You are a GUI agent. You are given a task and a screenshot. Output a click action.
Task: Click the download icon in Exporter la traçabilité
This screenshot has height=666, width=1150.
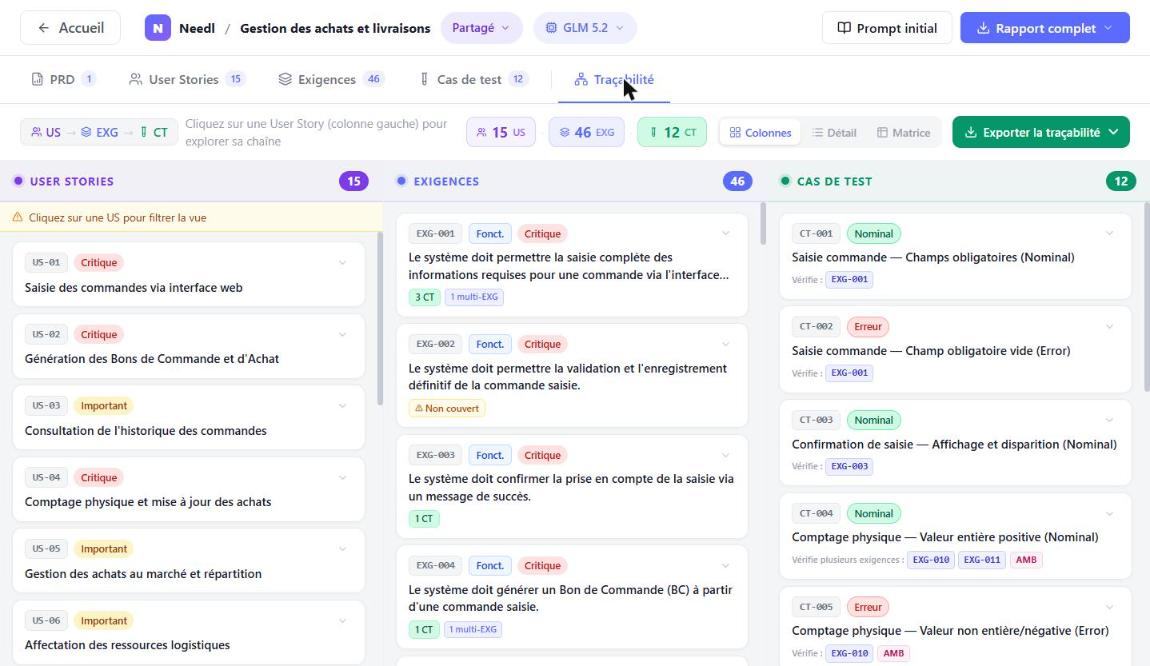pyautogui.click(x=970, y=132)
